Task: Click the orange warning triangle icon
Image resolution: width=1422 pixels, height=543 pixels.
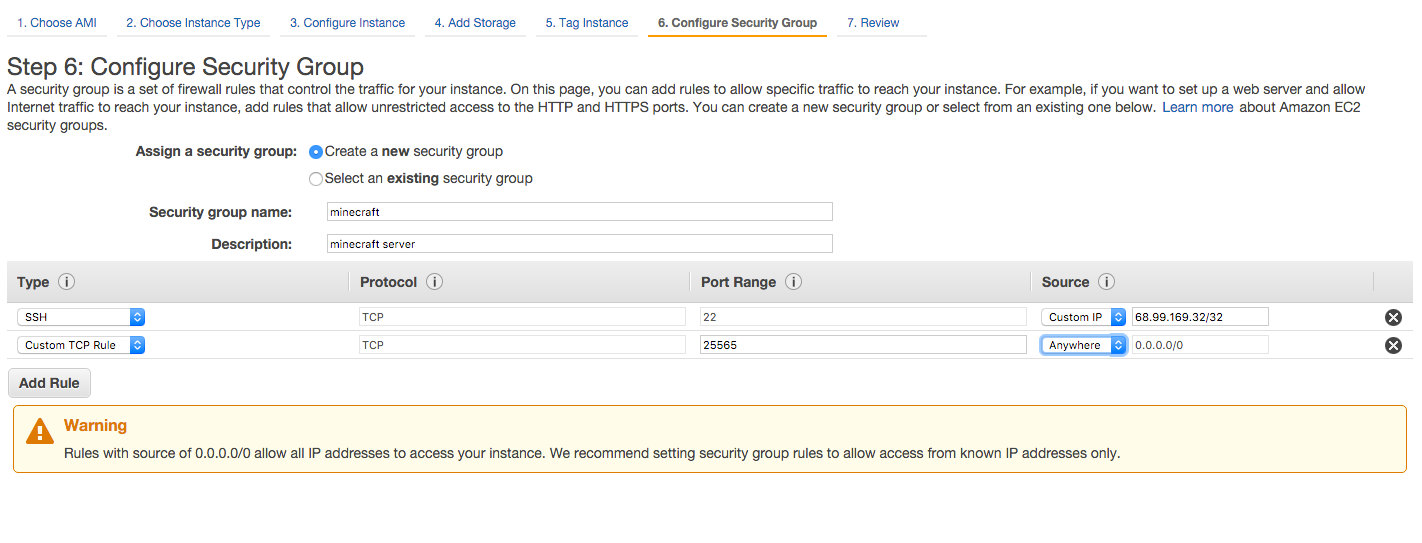Action: (x=40, y=432)
